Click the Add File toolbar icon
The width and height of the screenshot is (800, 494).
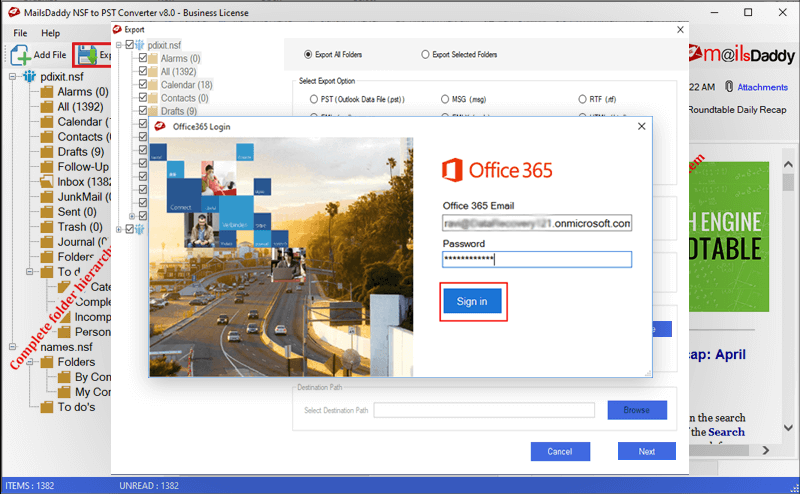[x=20, y=55]
